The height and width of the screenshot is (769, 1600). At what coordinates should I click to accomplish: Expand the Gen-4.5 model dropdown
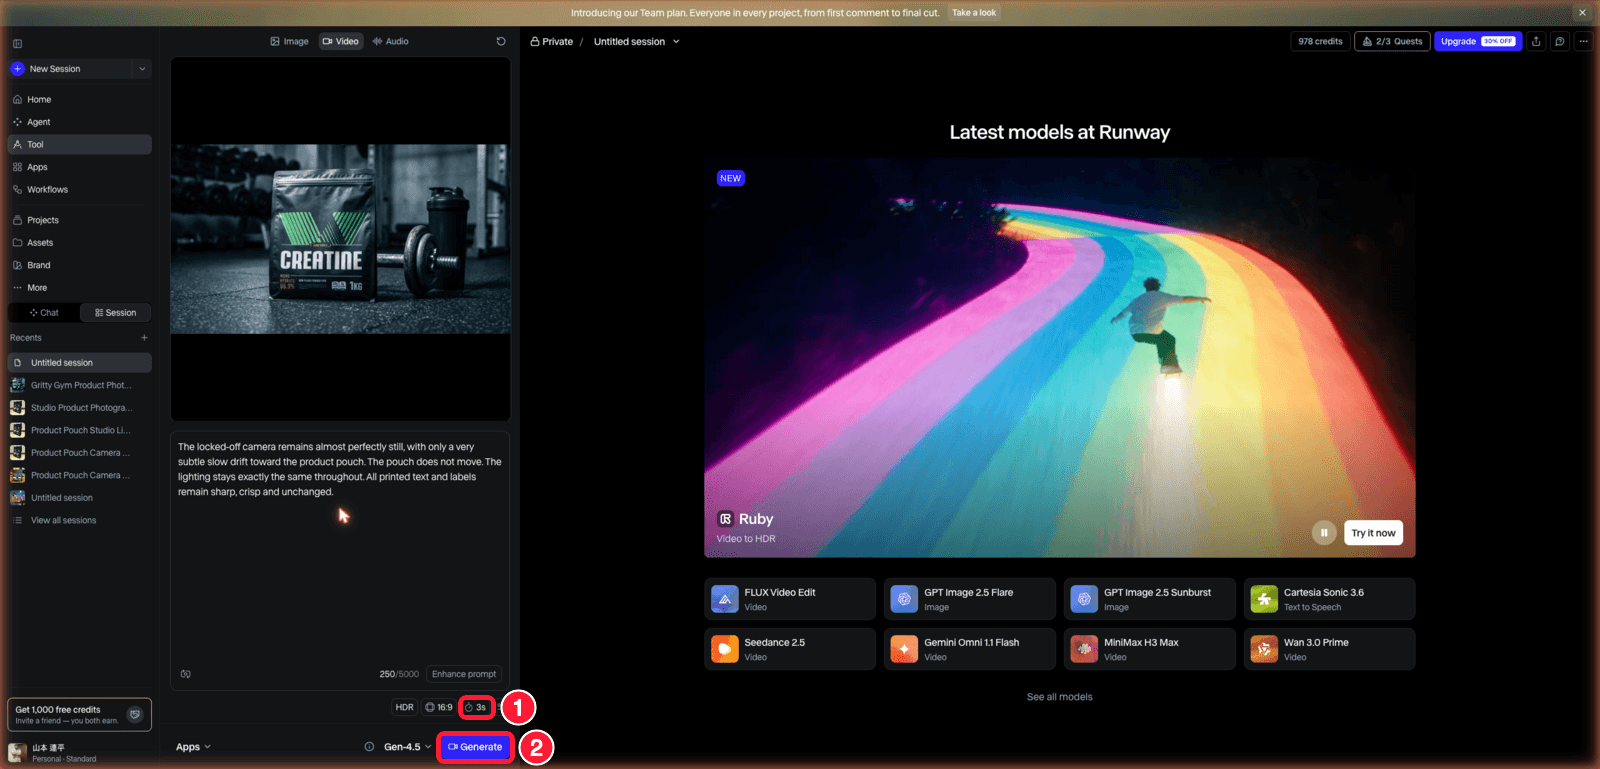coord(408,747)
